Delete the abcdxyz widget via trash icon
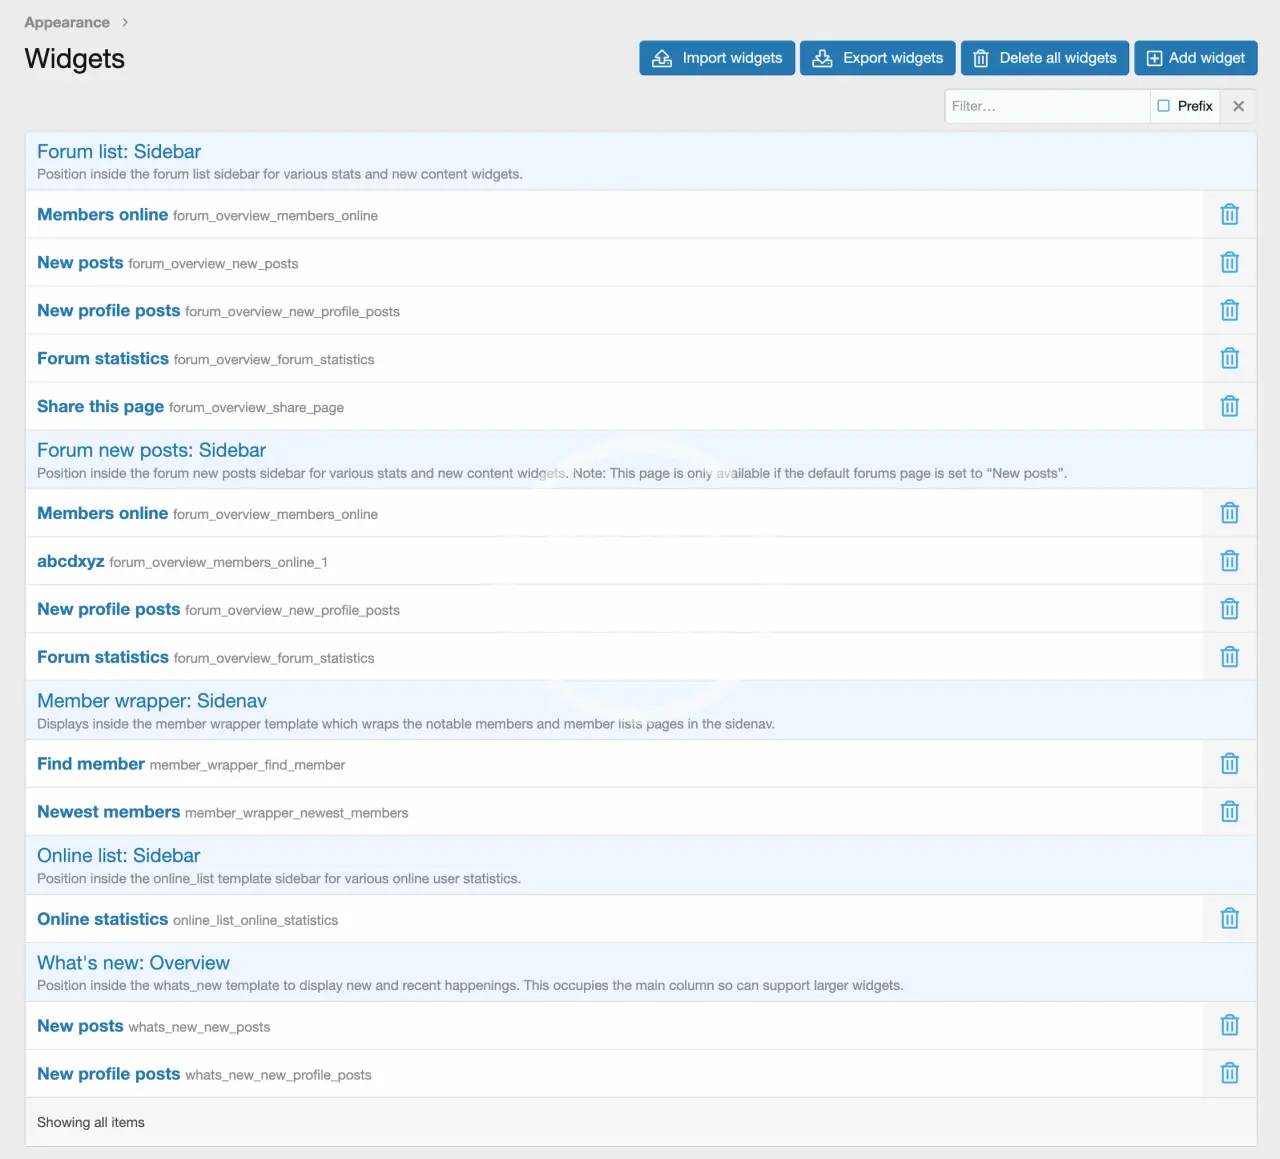 click(1229, 561)
